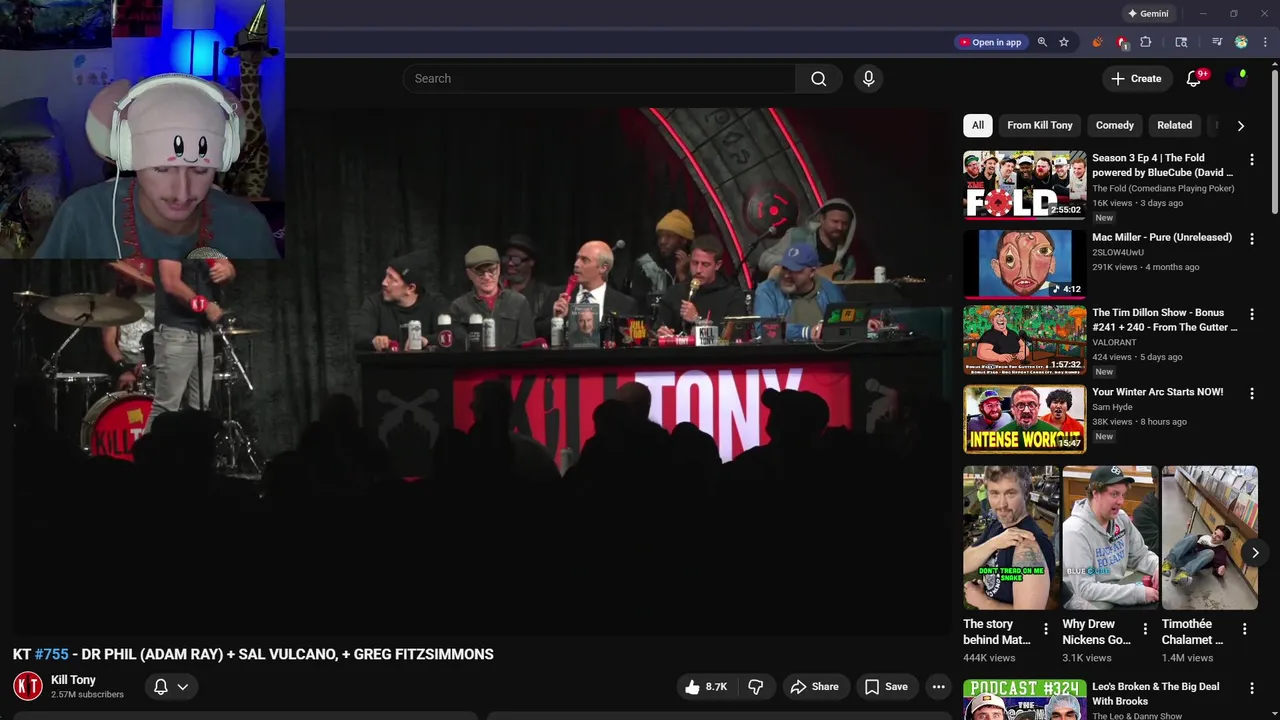This screenshot has height=720, width=1280.
Task: Like the video with the 8.7K thumbs-up
Action: (x=706, y=687)
